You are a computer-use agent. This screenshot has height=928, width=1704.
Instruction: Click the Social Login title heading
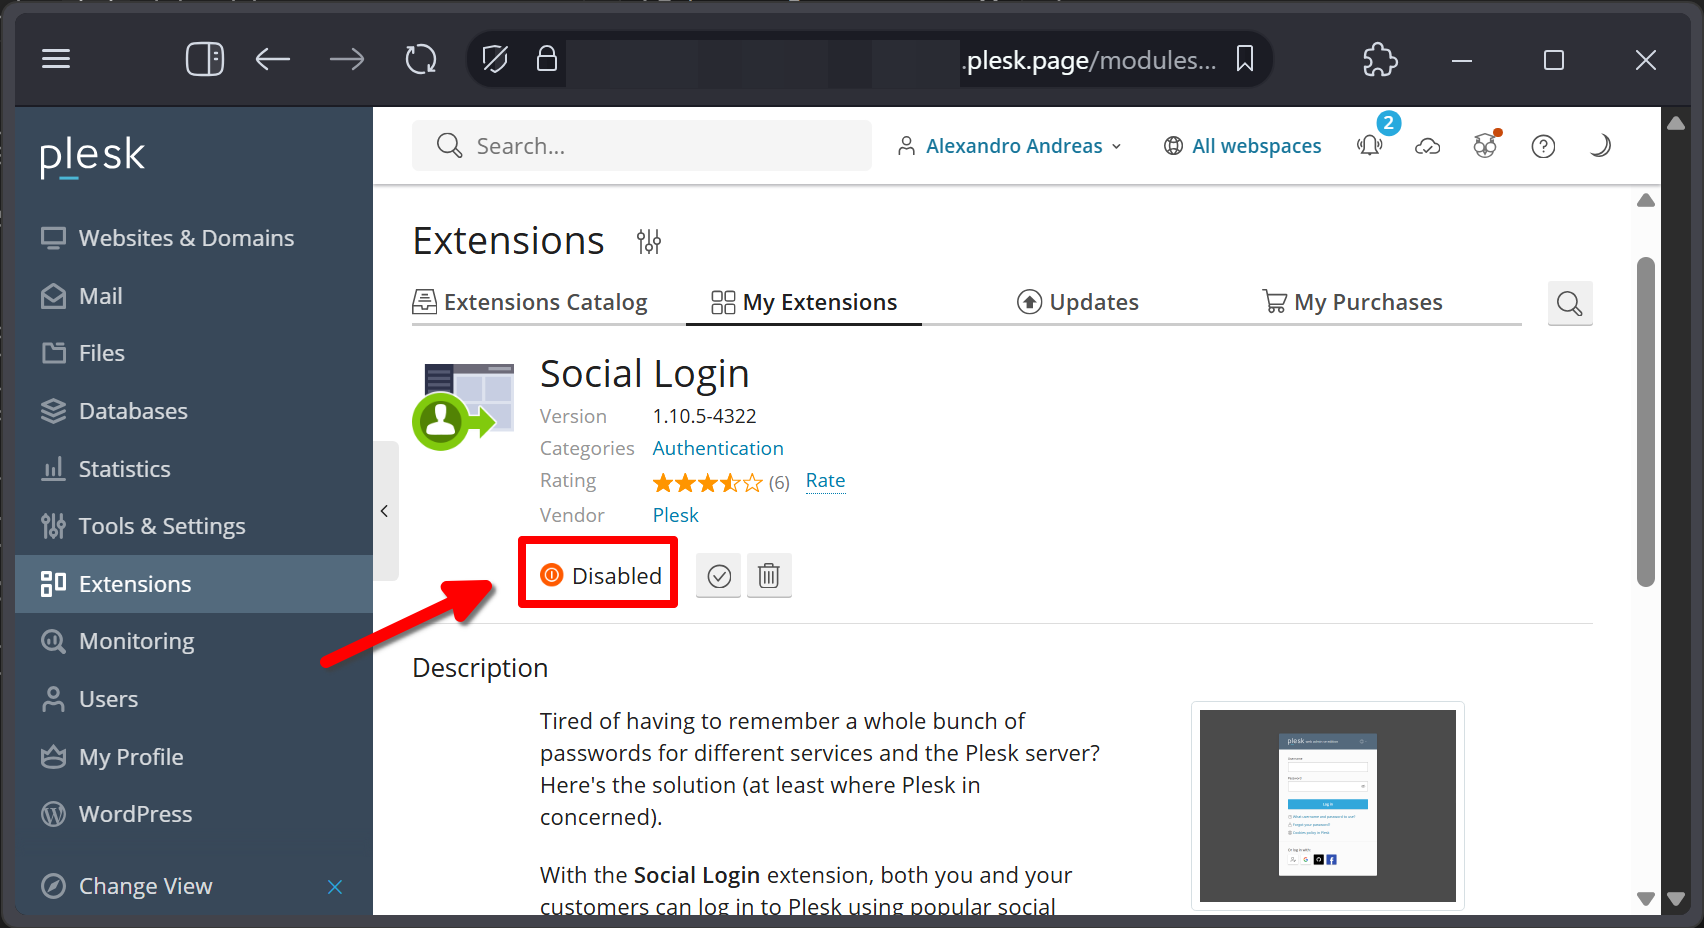(x=645, y=374)
